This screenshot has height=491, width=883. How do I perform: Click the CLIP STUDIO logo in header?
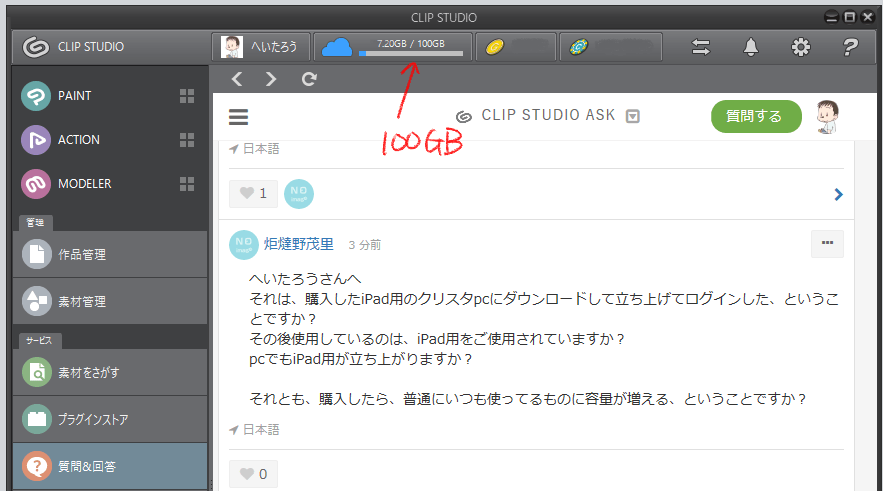(73, 47)
